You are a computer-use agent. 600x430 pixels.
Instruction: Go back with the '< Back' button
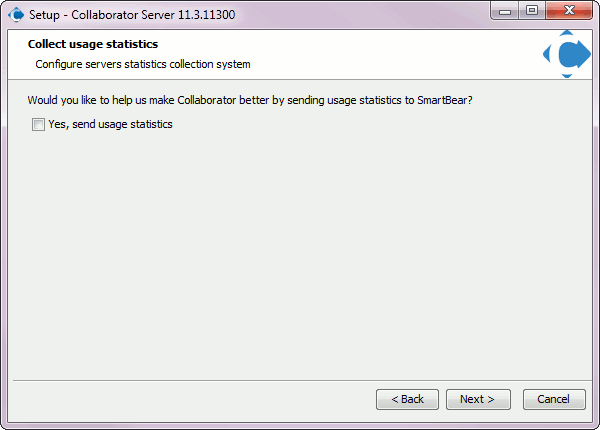(x=407, y=399)
